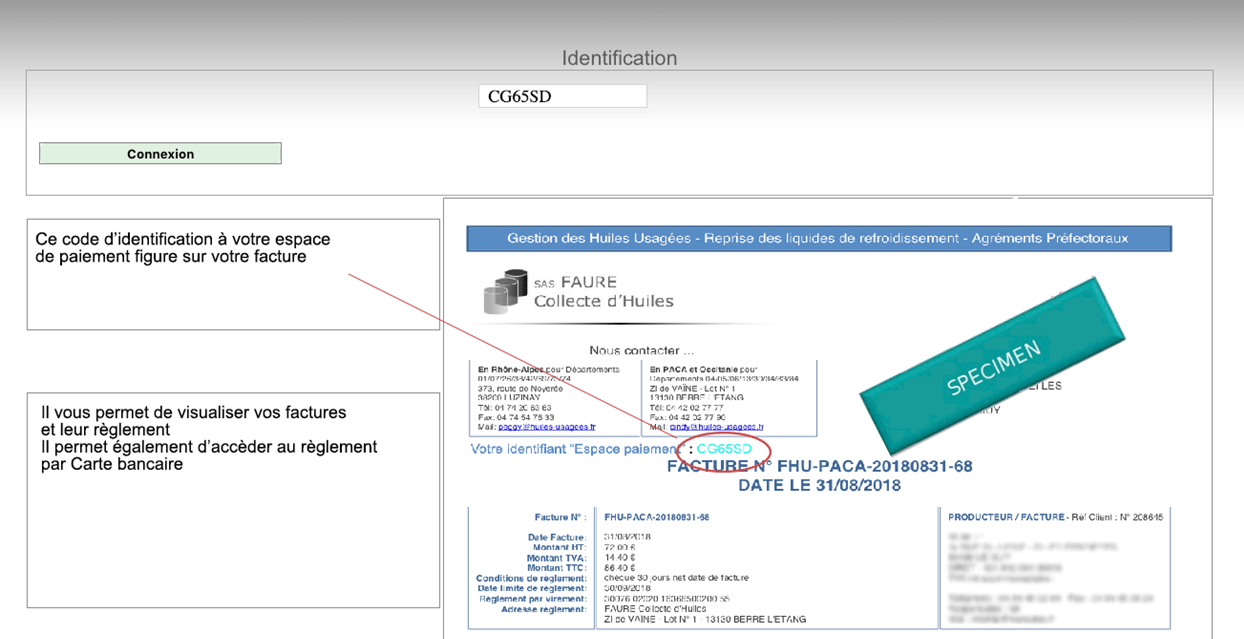
Task: Click the Connexion button
Action: click(160, 154)
